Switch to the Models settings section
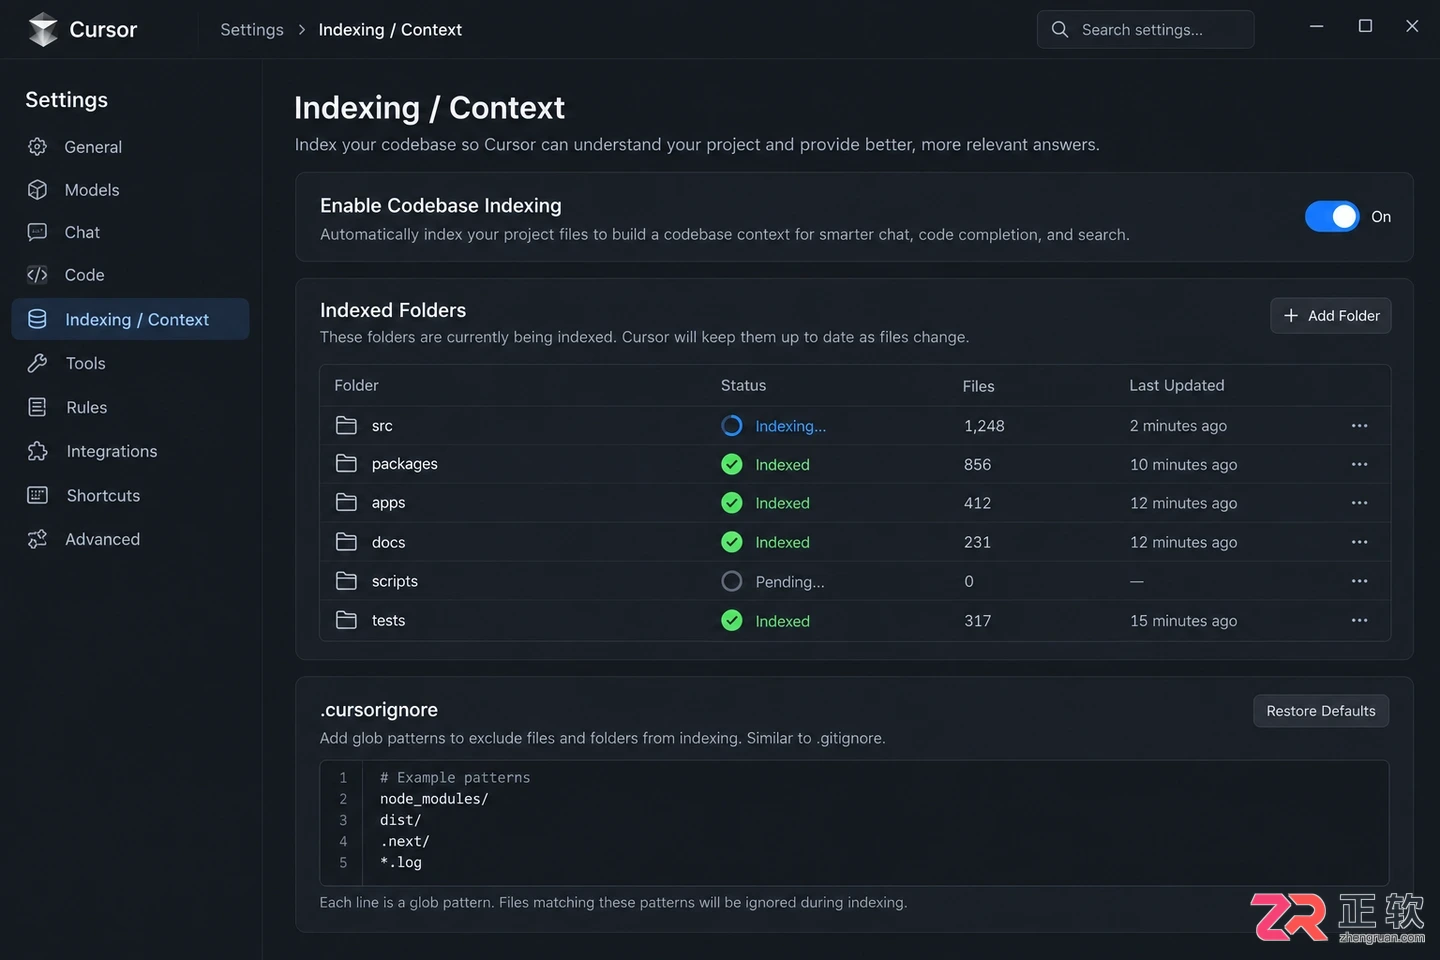Image resolution: width=1440 pixels, height=960 pixels. click(x=130, y=190)
